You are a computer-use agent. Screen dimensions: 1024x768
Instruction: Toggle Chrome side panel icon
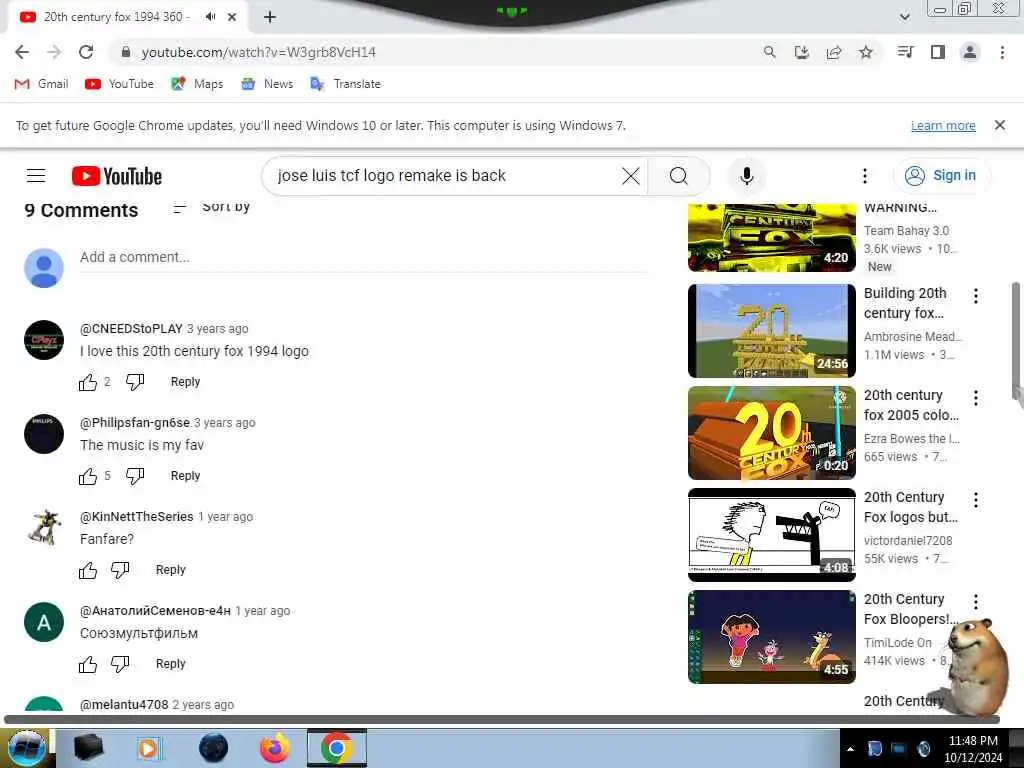938,52
